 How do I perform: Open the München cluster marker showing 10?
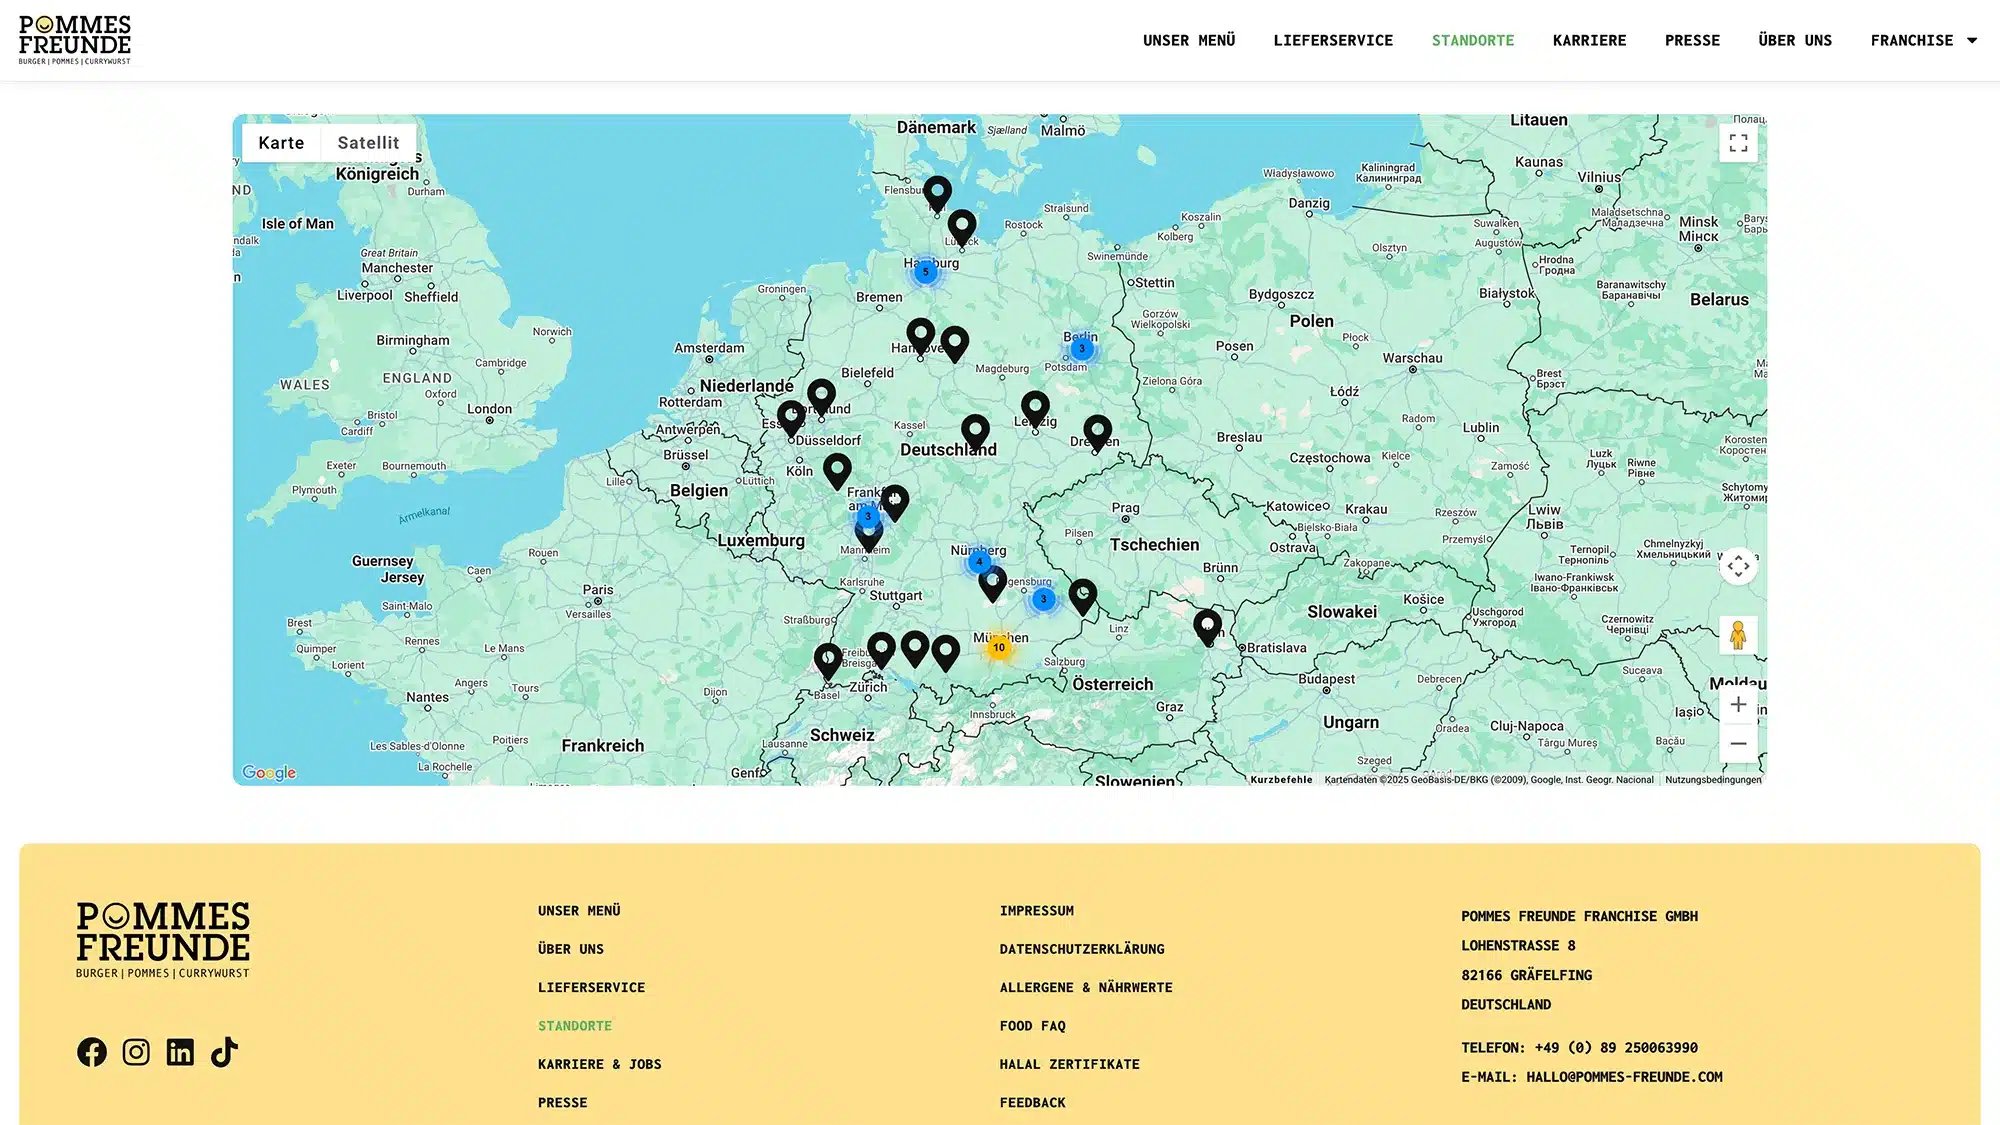tap(998, 648)
